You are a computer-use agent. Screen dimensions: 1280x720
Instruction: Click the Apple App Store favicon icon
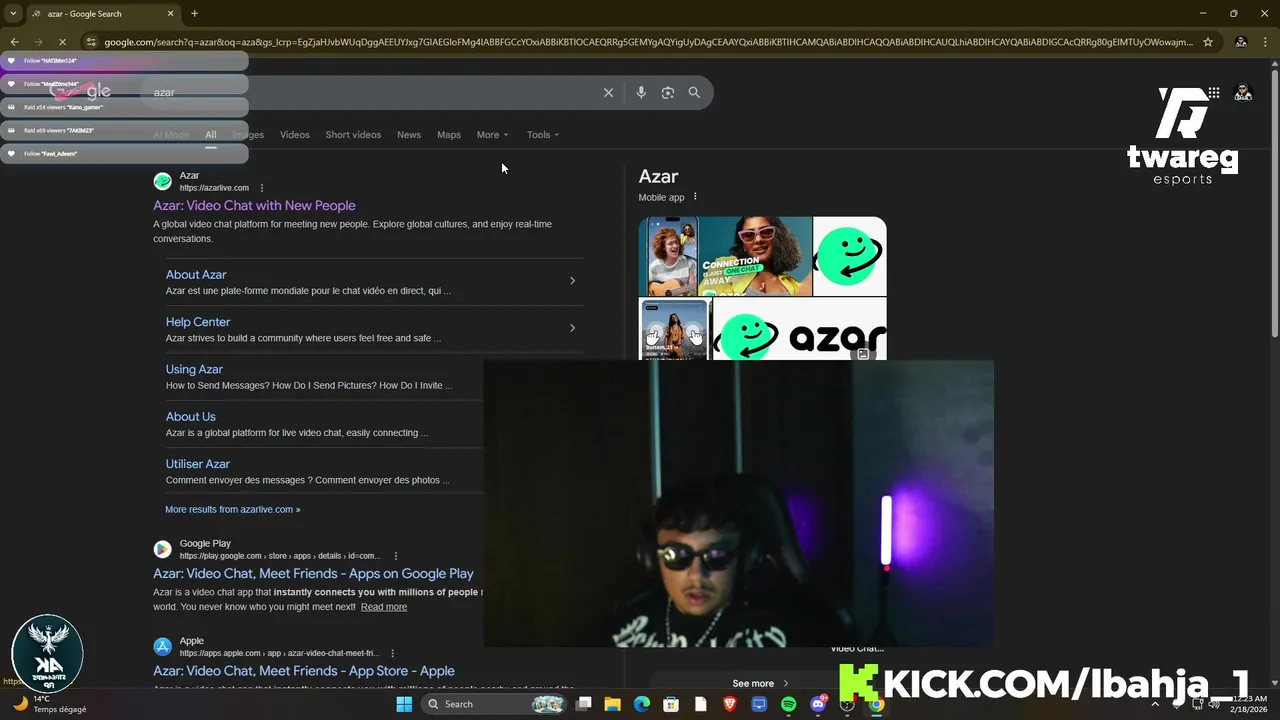(x=162, y=646)
